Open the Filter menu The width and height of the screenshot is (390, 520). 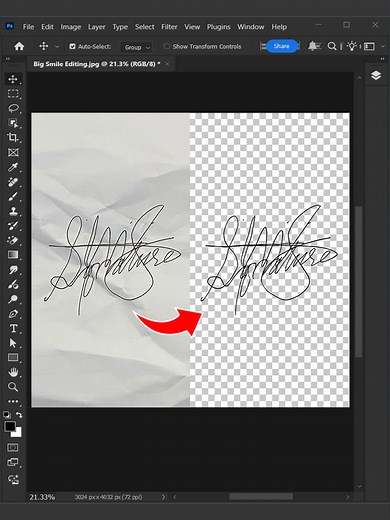point(169,27)
